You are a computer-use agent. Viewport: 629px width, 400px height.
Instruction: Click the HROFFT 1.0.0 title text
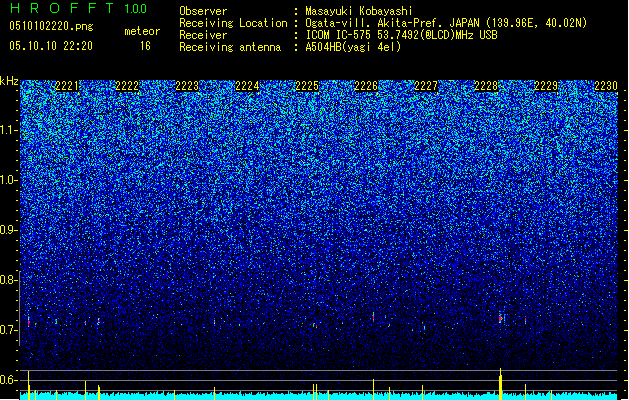click(79, 8)
